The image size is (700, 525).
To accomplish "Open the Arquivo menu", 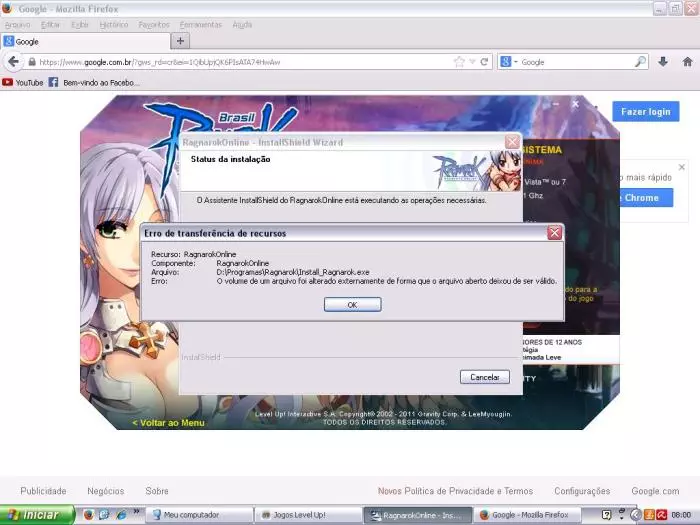I will [x=18, y=25].
